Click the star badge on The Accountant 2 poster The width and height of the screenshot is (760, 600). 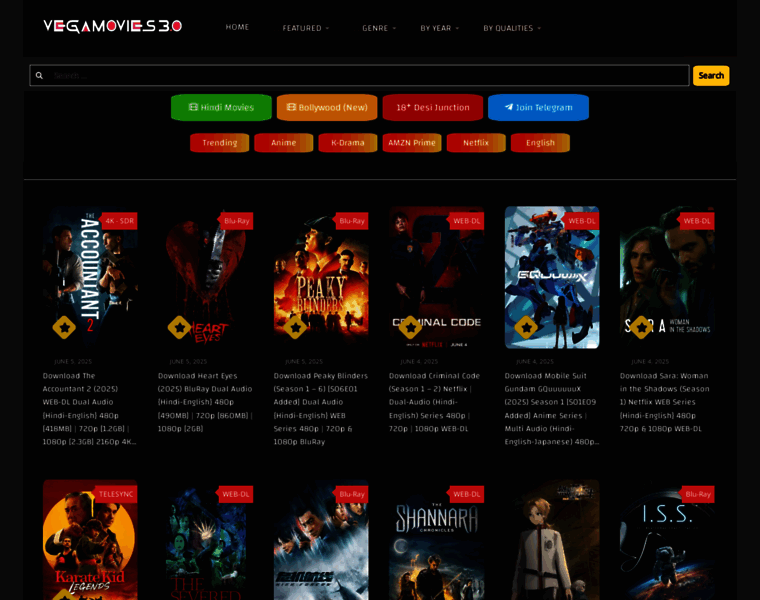[x=64, y=327]
